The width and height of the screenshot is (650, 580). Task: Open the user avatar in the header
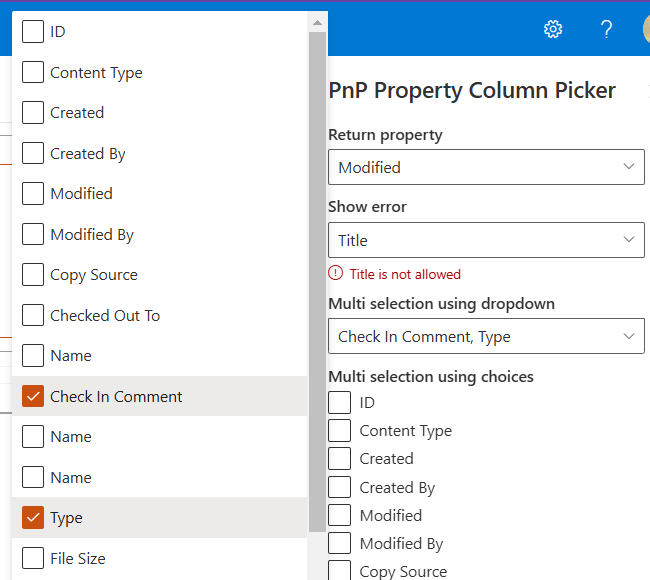(645, 29)
